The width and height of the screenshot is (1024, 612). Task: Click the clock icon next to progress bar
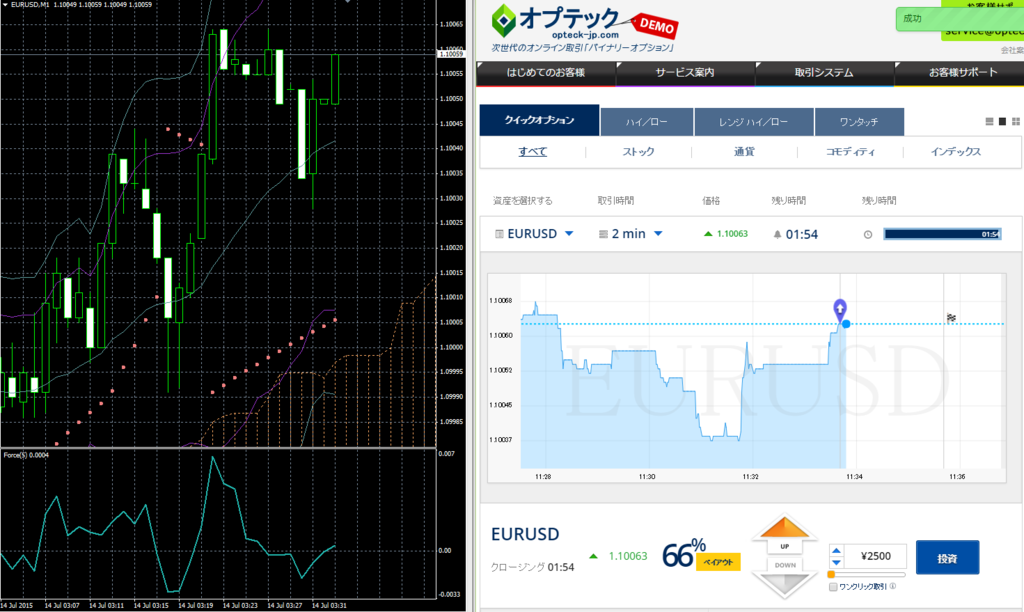point(868,234)
